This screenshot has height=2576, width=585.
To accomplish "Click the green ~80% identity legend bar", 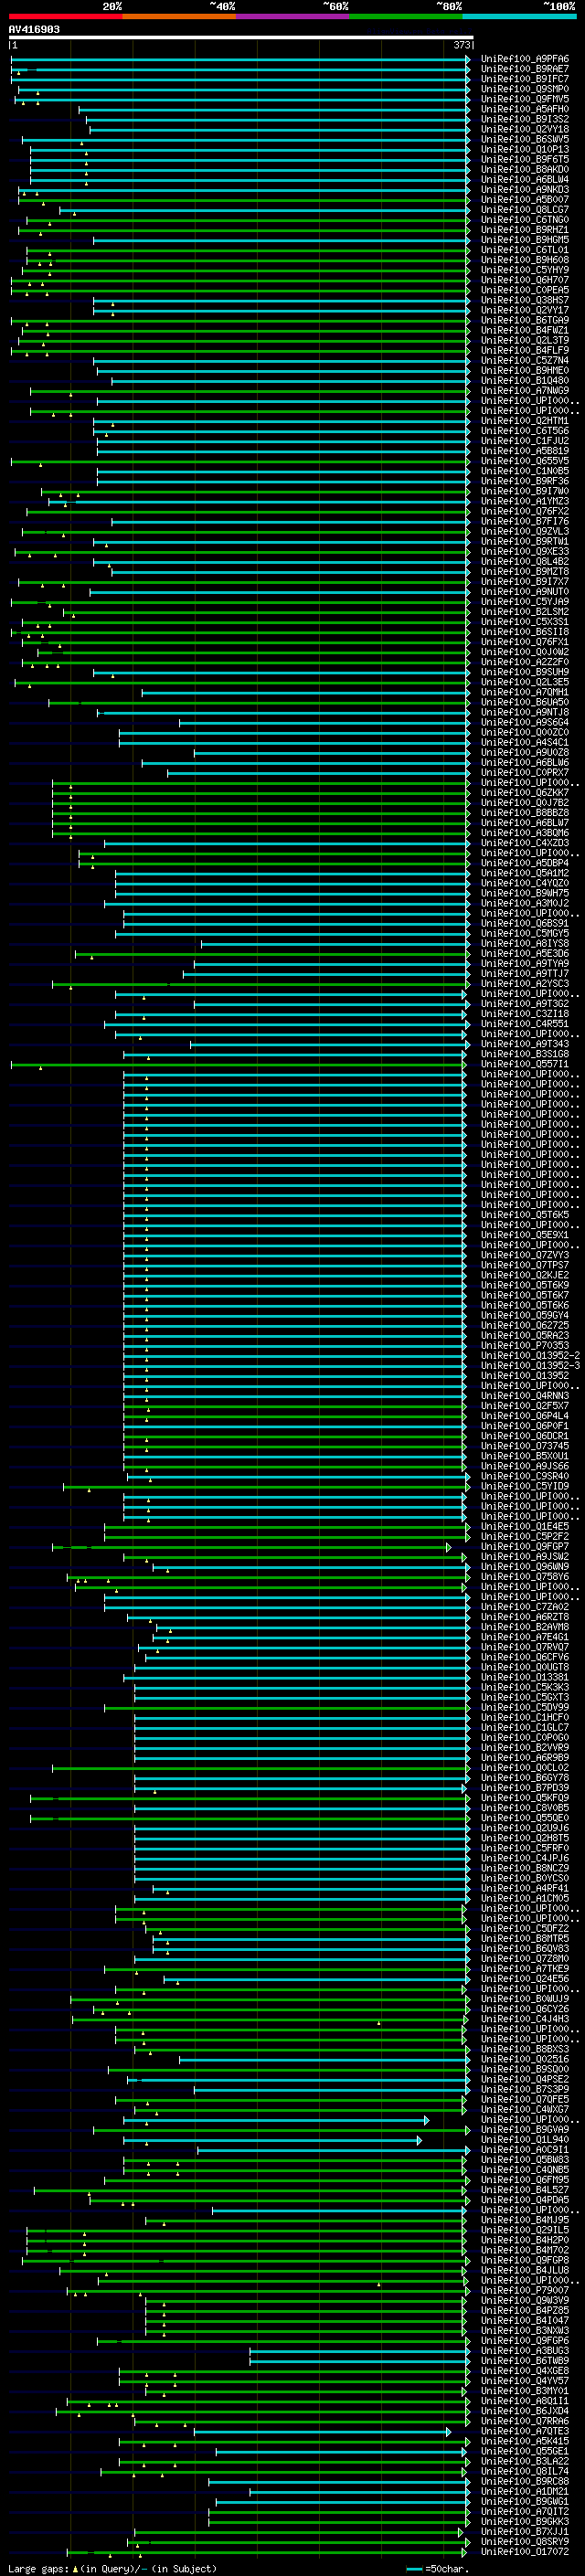I will coord(405,16).
